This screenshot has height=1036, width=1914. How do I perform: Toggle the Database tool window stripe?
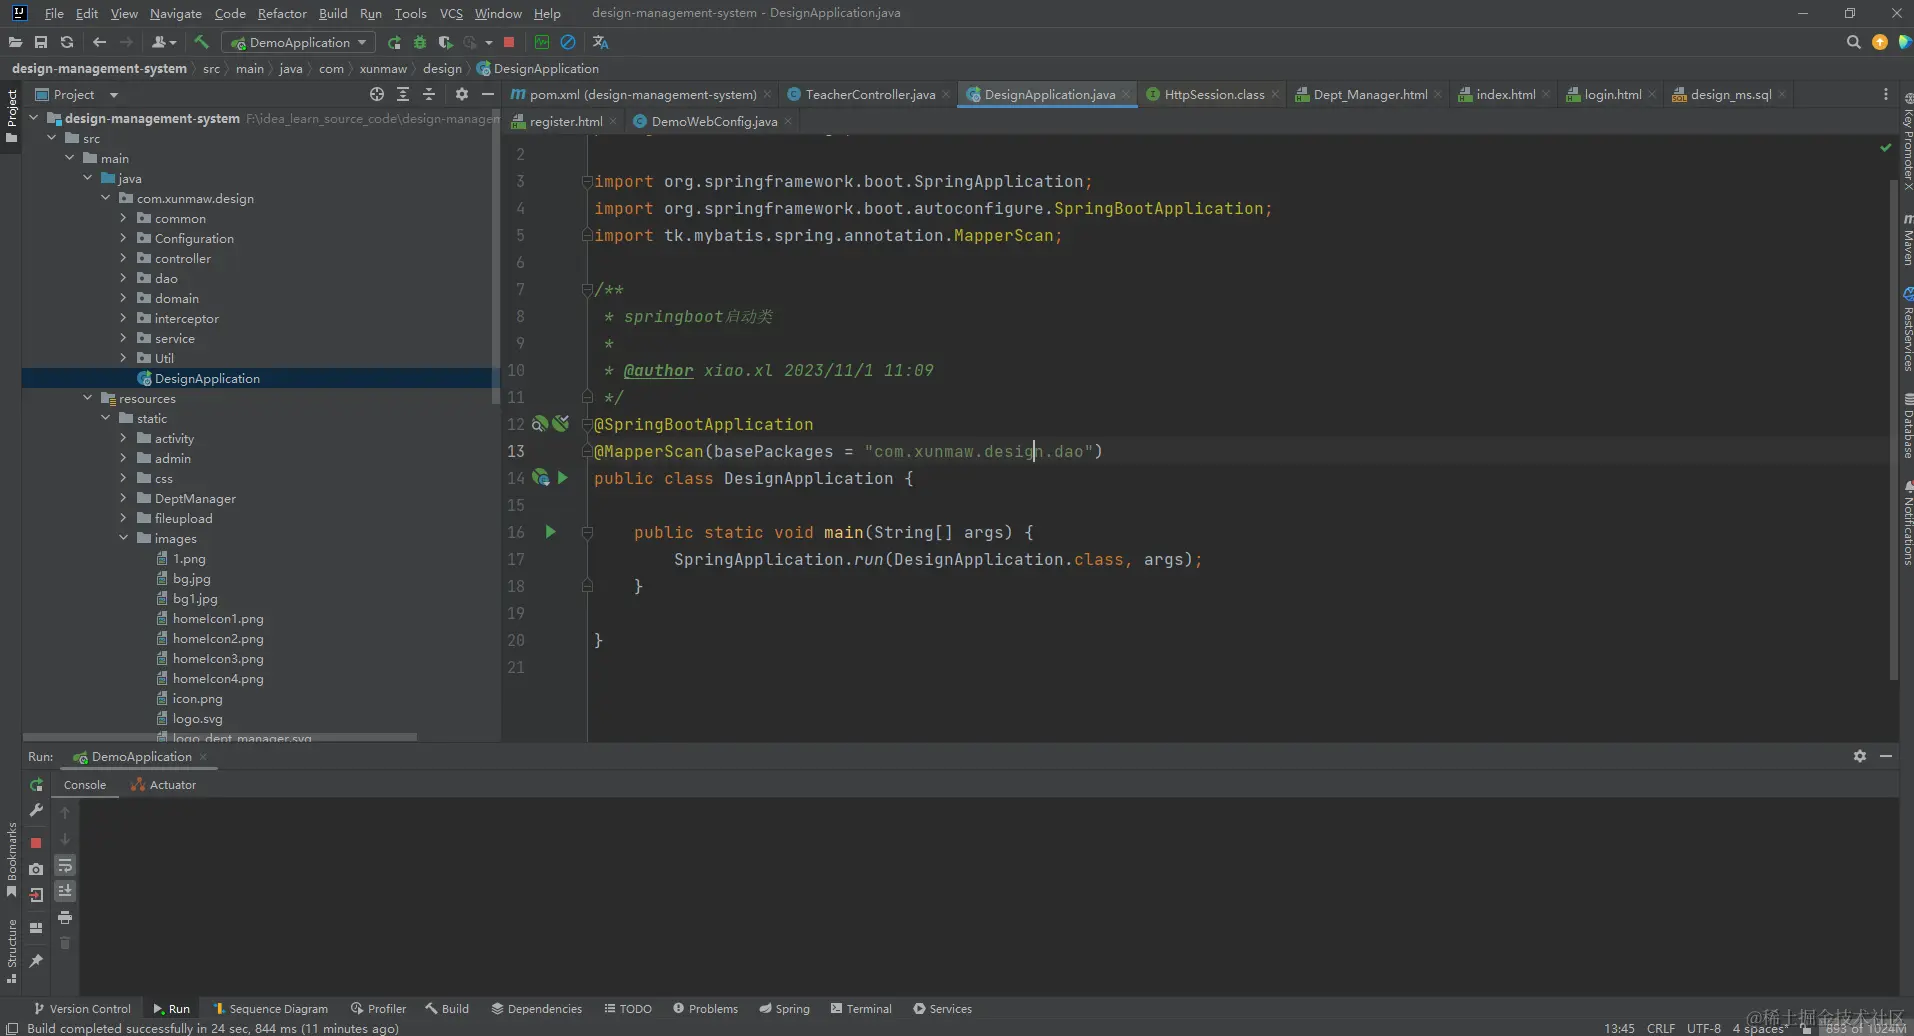tap(1906, 425)
